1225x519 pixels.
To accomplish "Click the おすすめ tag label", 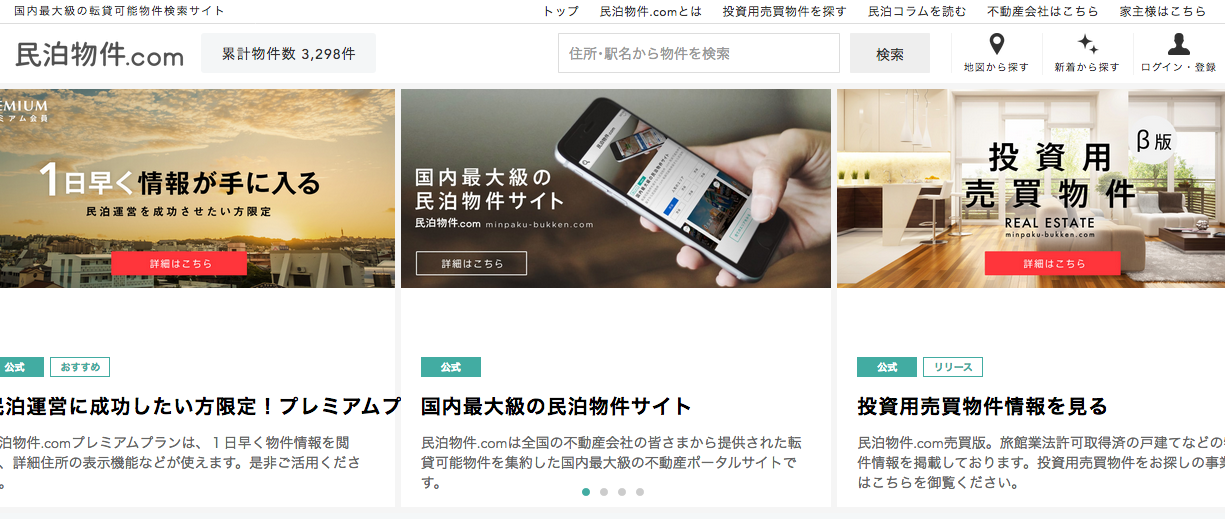I will (80, 367).
